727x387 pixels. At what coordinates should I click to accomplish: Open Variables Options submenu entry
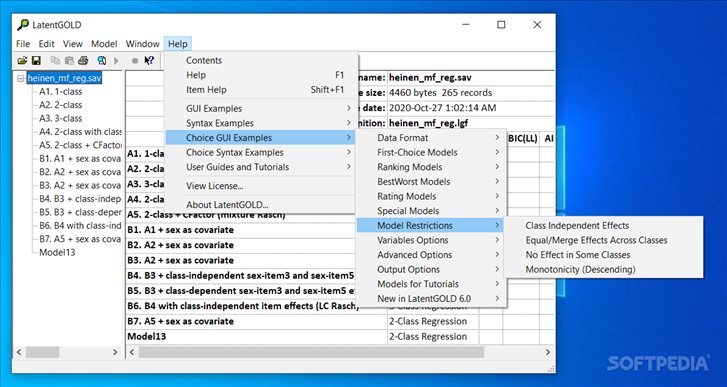[431, 240]
